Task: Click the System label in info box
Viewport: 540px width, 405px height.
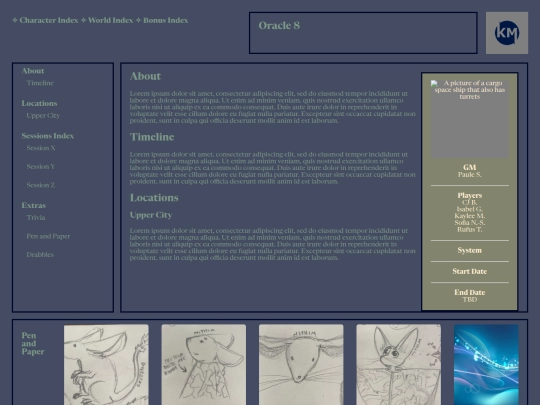Action: (469, 250)
